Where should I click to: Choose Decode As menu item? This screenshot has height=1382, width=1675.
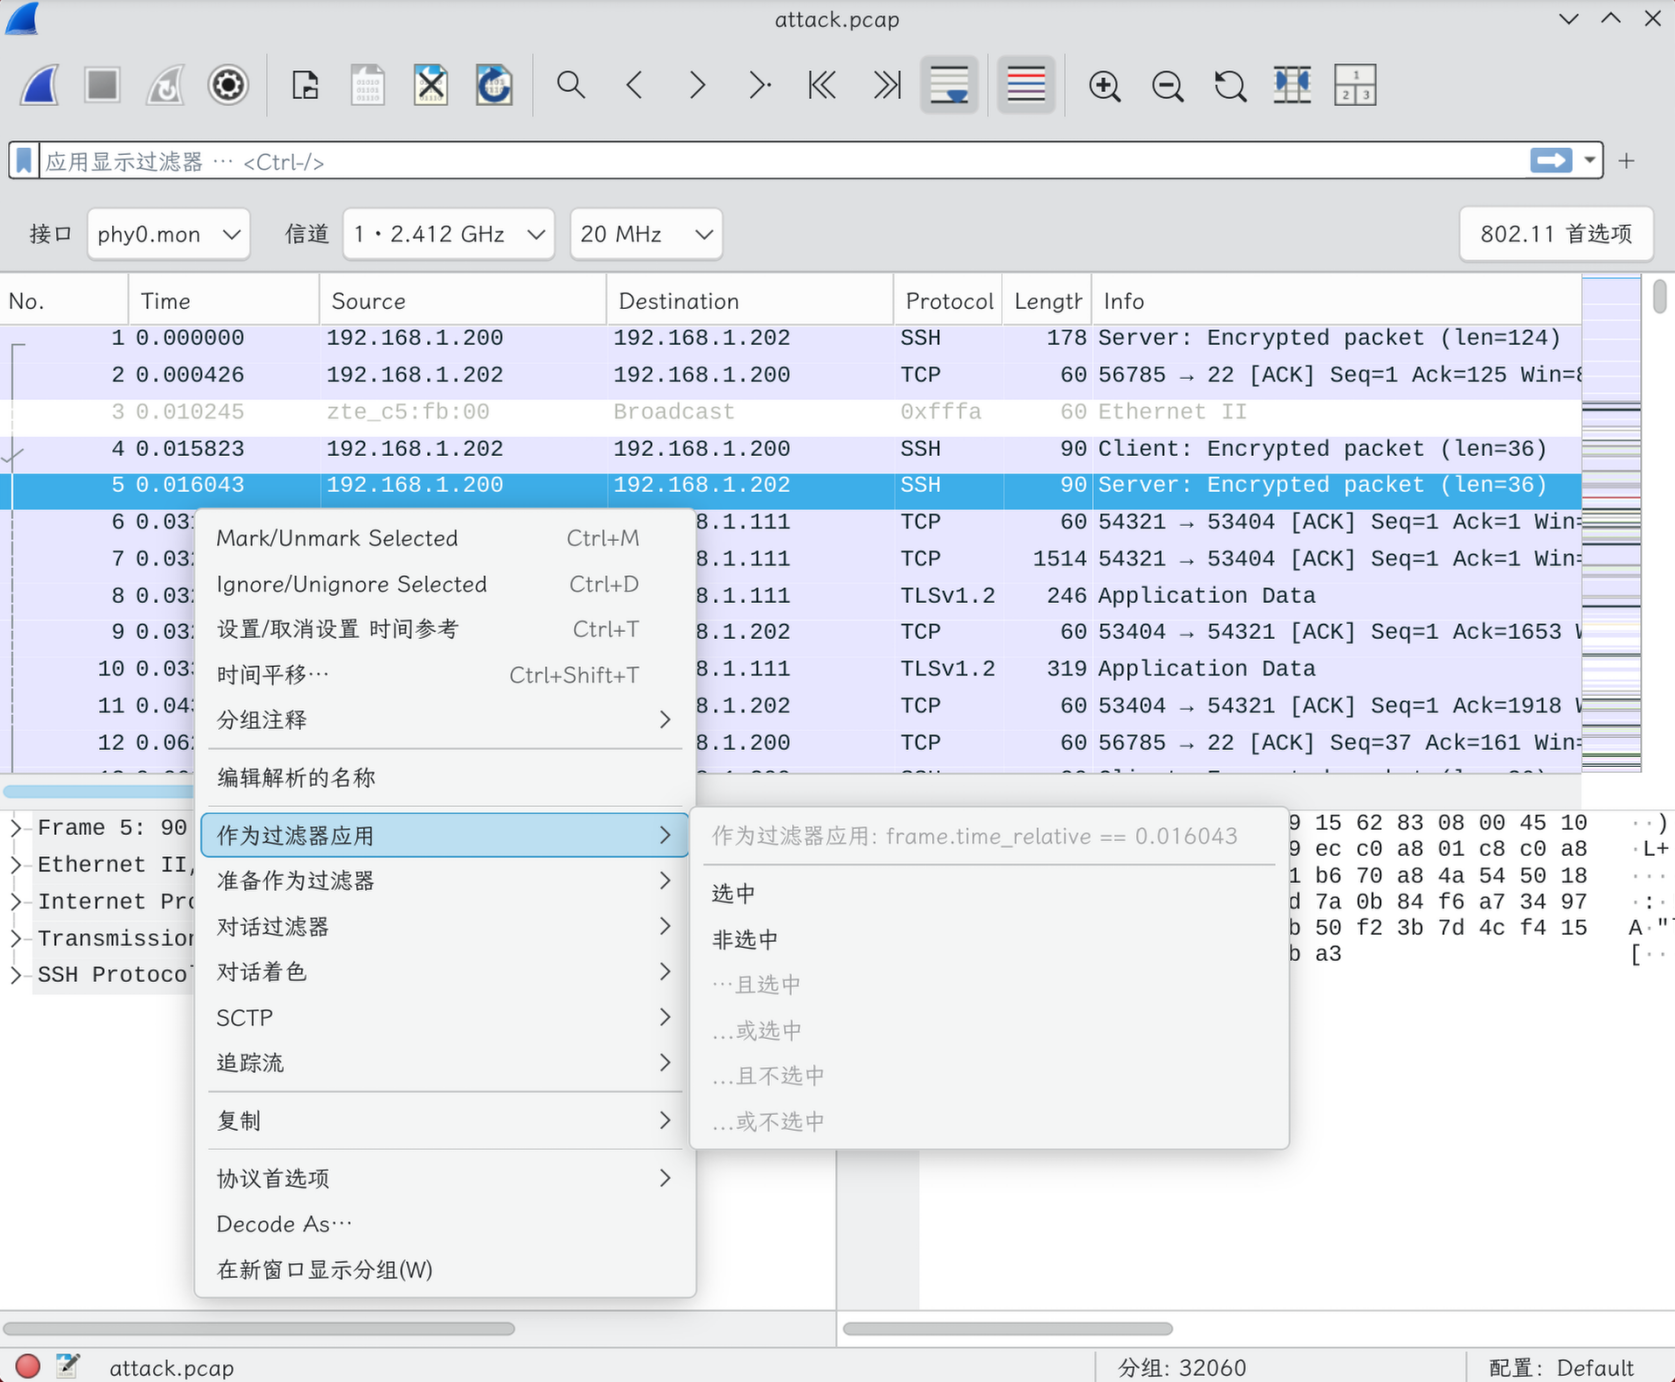[445, 1224]
